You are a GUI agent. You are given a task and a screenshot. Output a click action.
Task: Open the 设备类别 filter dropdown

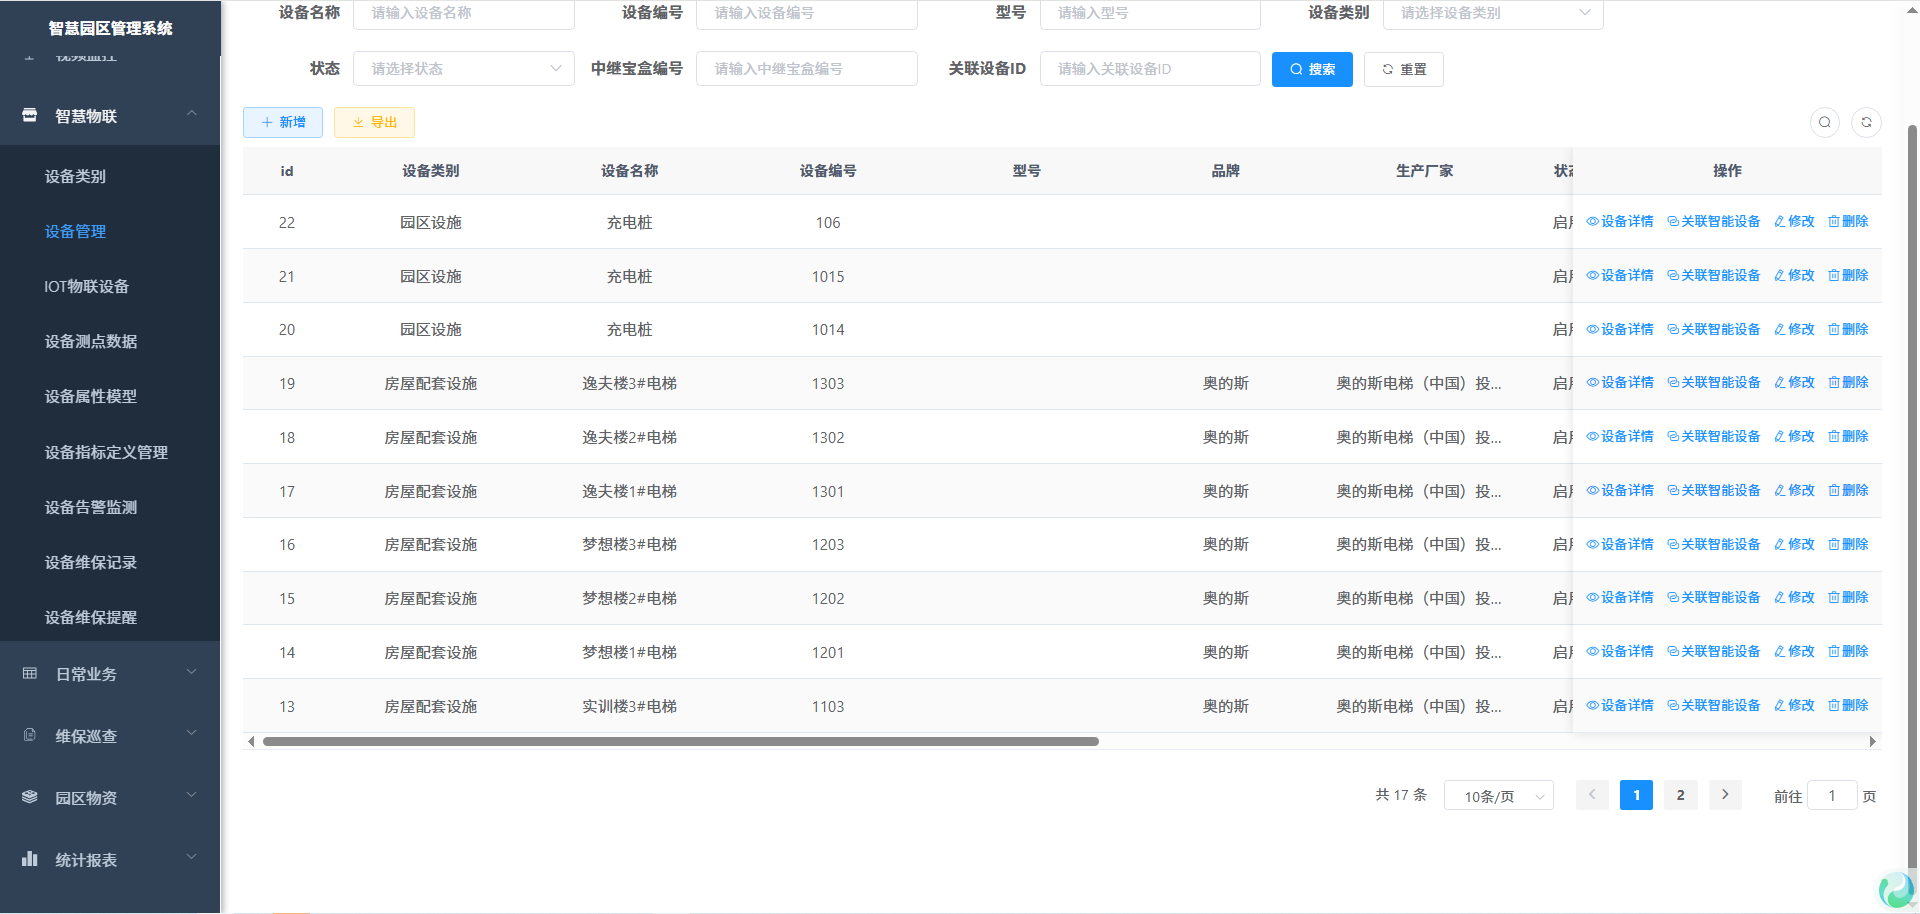tap(1492, 13)
